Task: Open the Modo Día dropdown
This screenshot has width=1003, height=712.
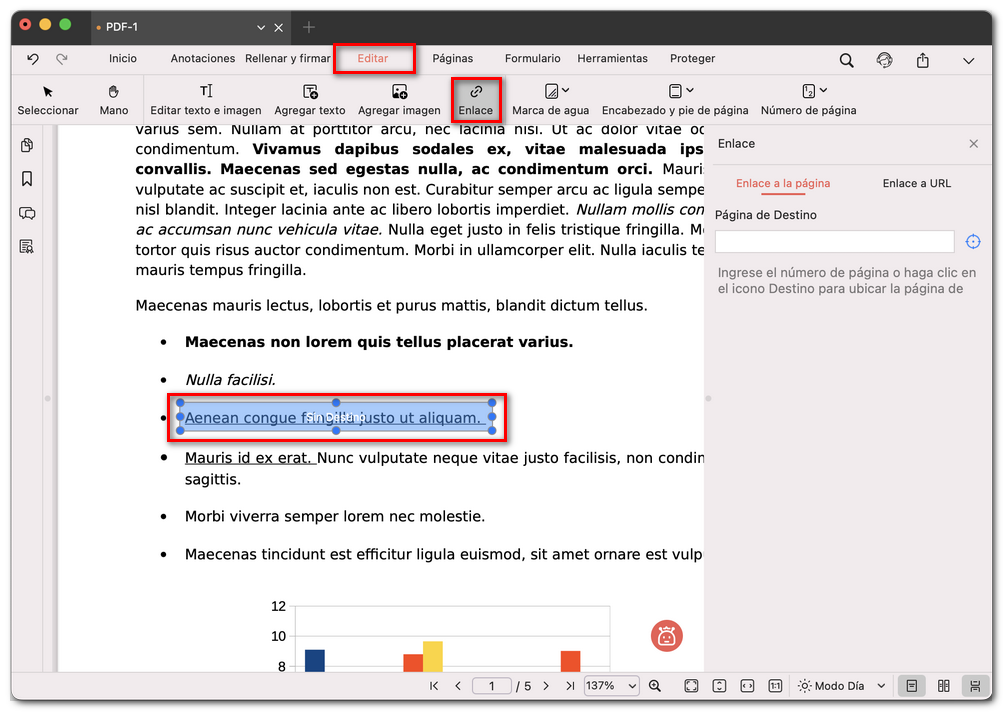Action: (841, 686)
